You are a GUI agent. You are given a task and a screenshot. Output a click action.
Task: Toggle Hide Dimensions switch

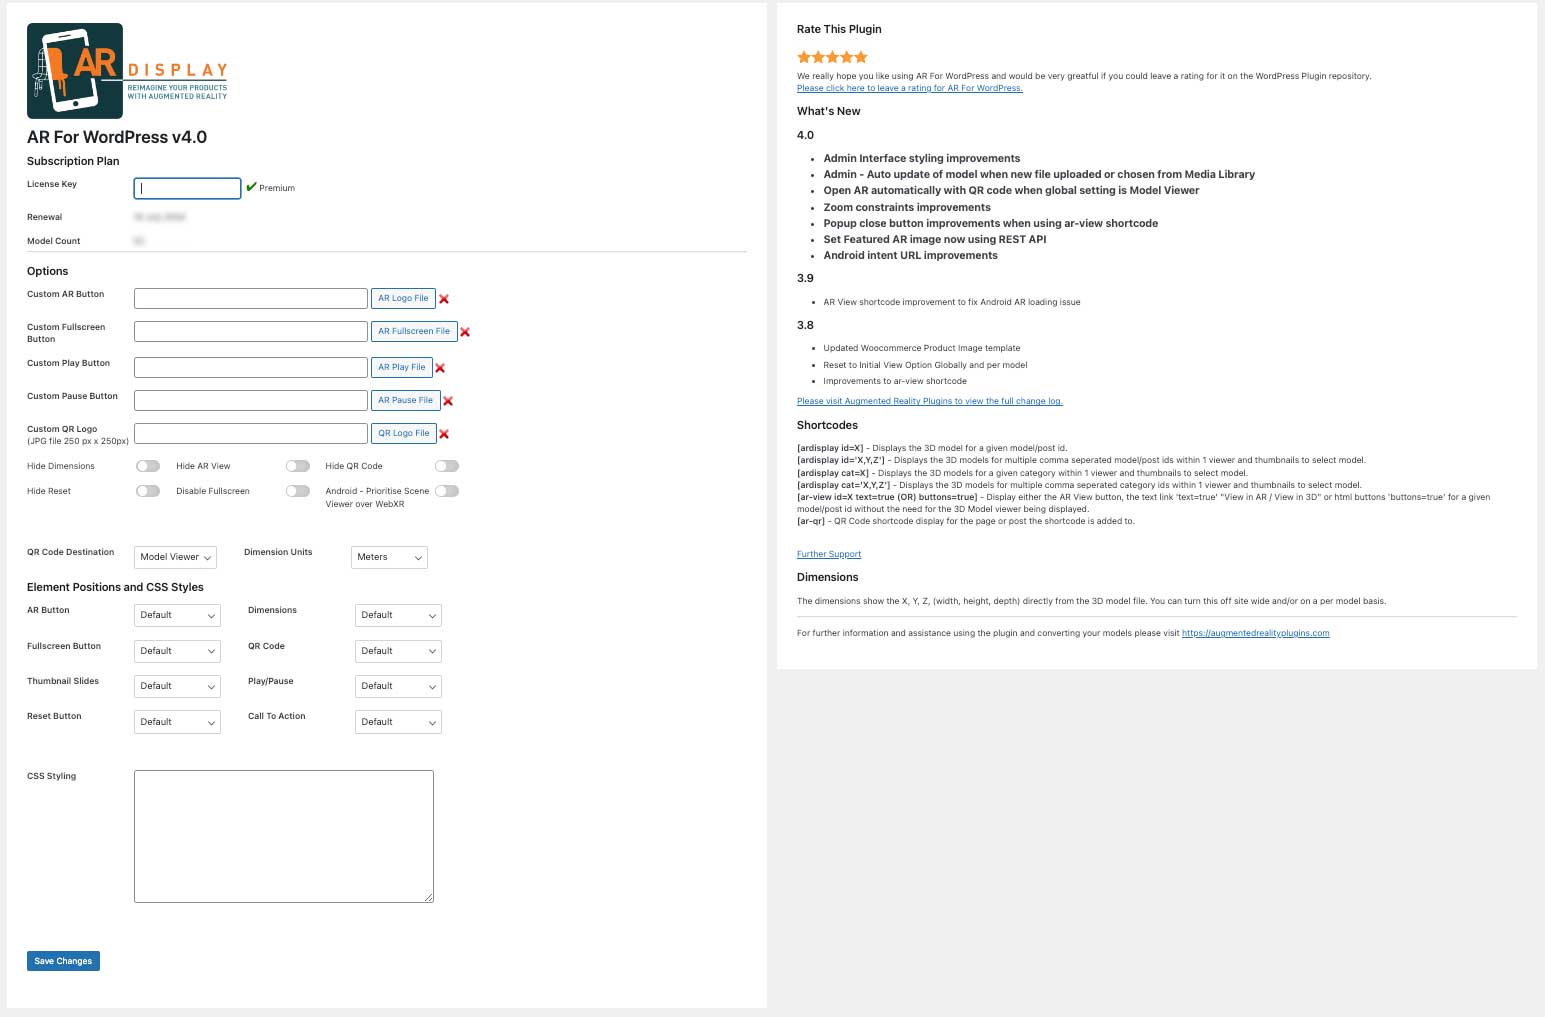pos(148,466)
